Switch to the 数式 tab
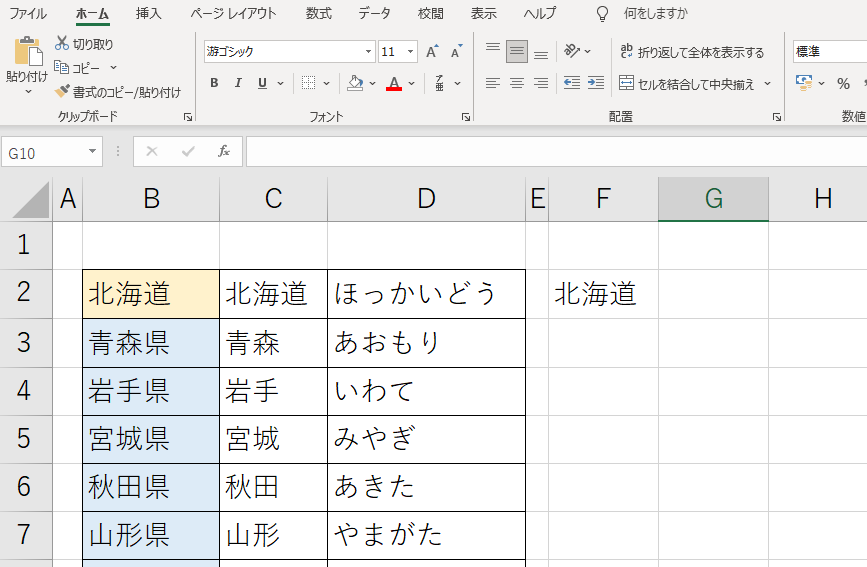 point(319,13)
